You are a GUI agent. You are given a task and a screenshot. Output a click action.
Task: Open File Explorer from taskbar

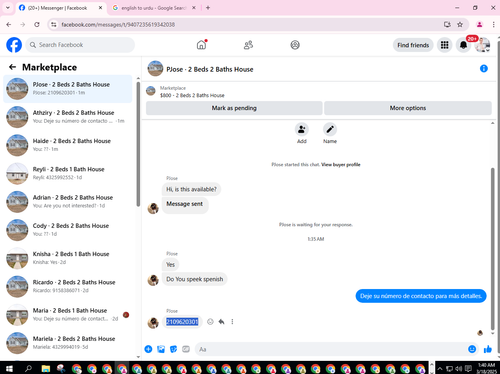[x=46, y=369]
